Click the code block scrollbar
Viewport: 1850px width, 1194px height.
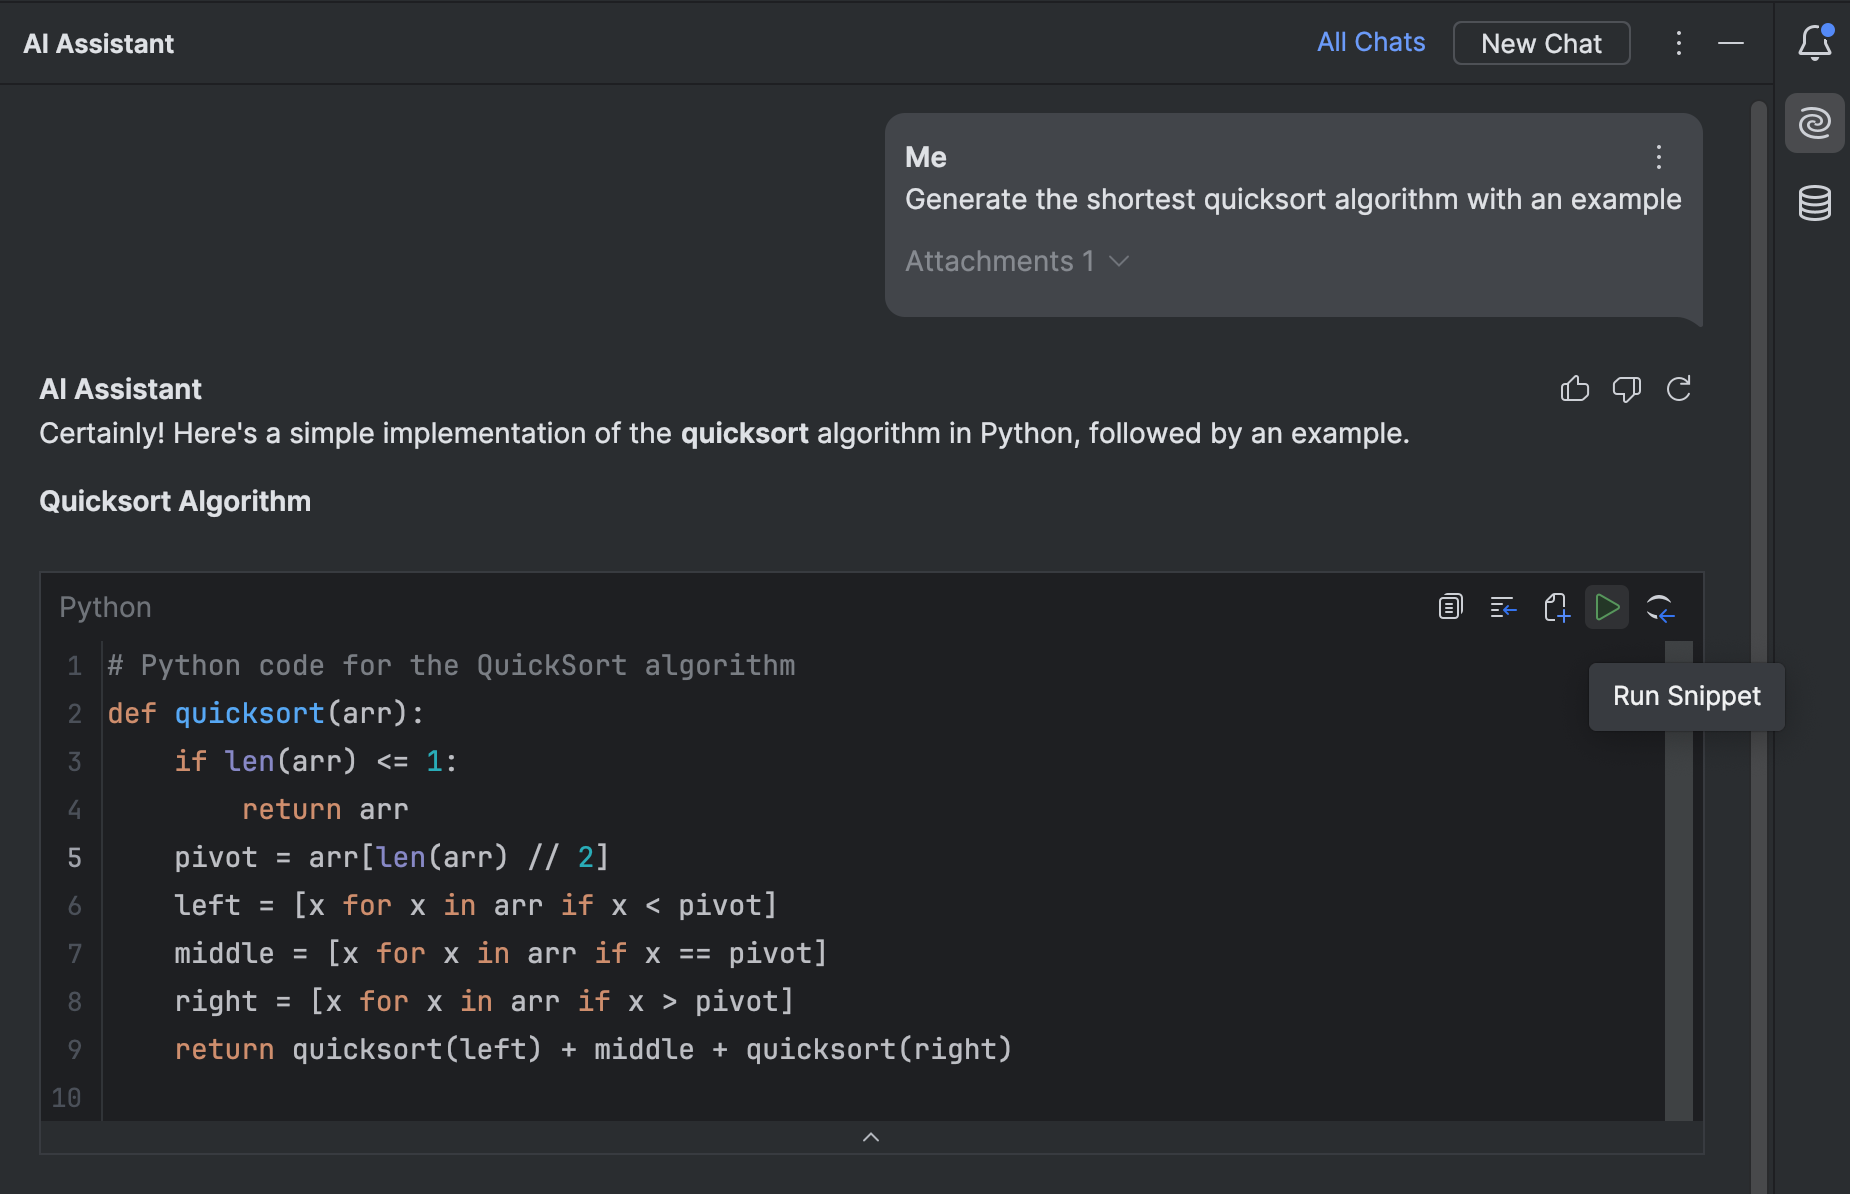click(1674, 880)
